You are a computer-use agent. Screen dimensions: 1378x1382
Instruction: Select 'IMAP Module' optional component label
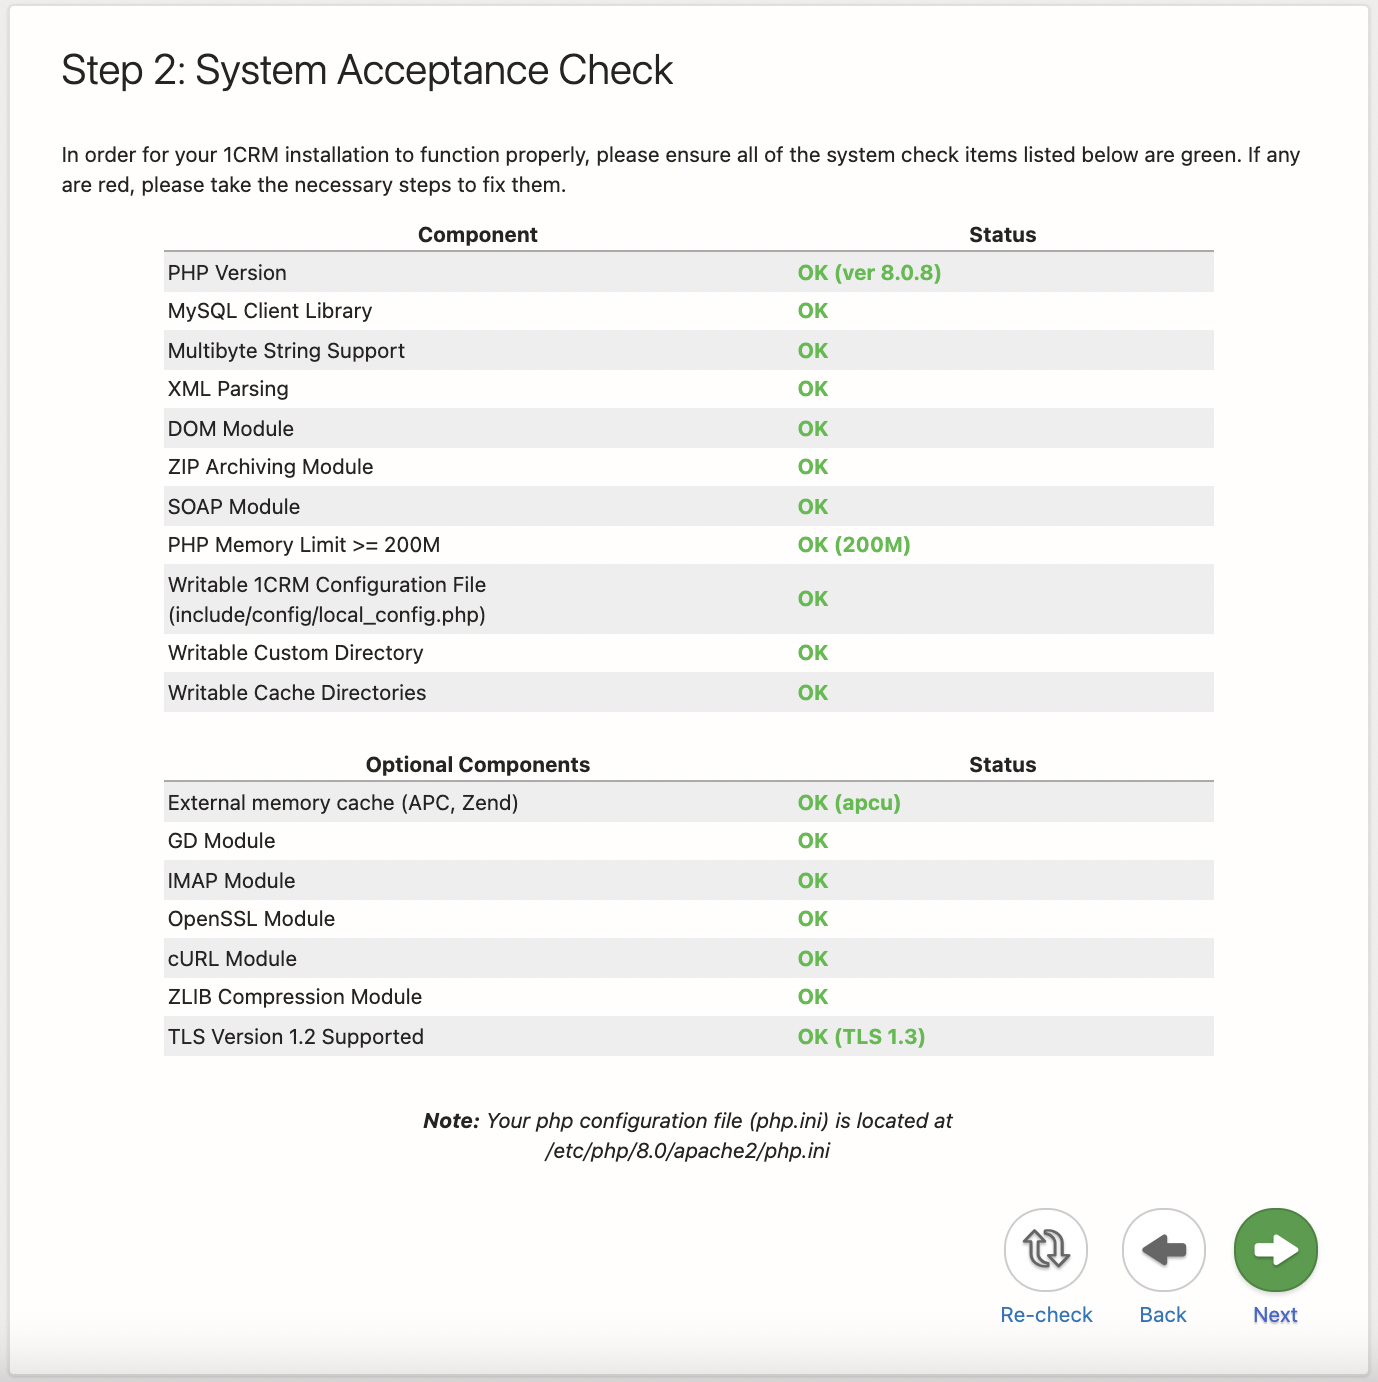point(232,881)
